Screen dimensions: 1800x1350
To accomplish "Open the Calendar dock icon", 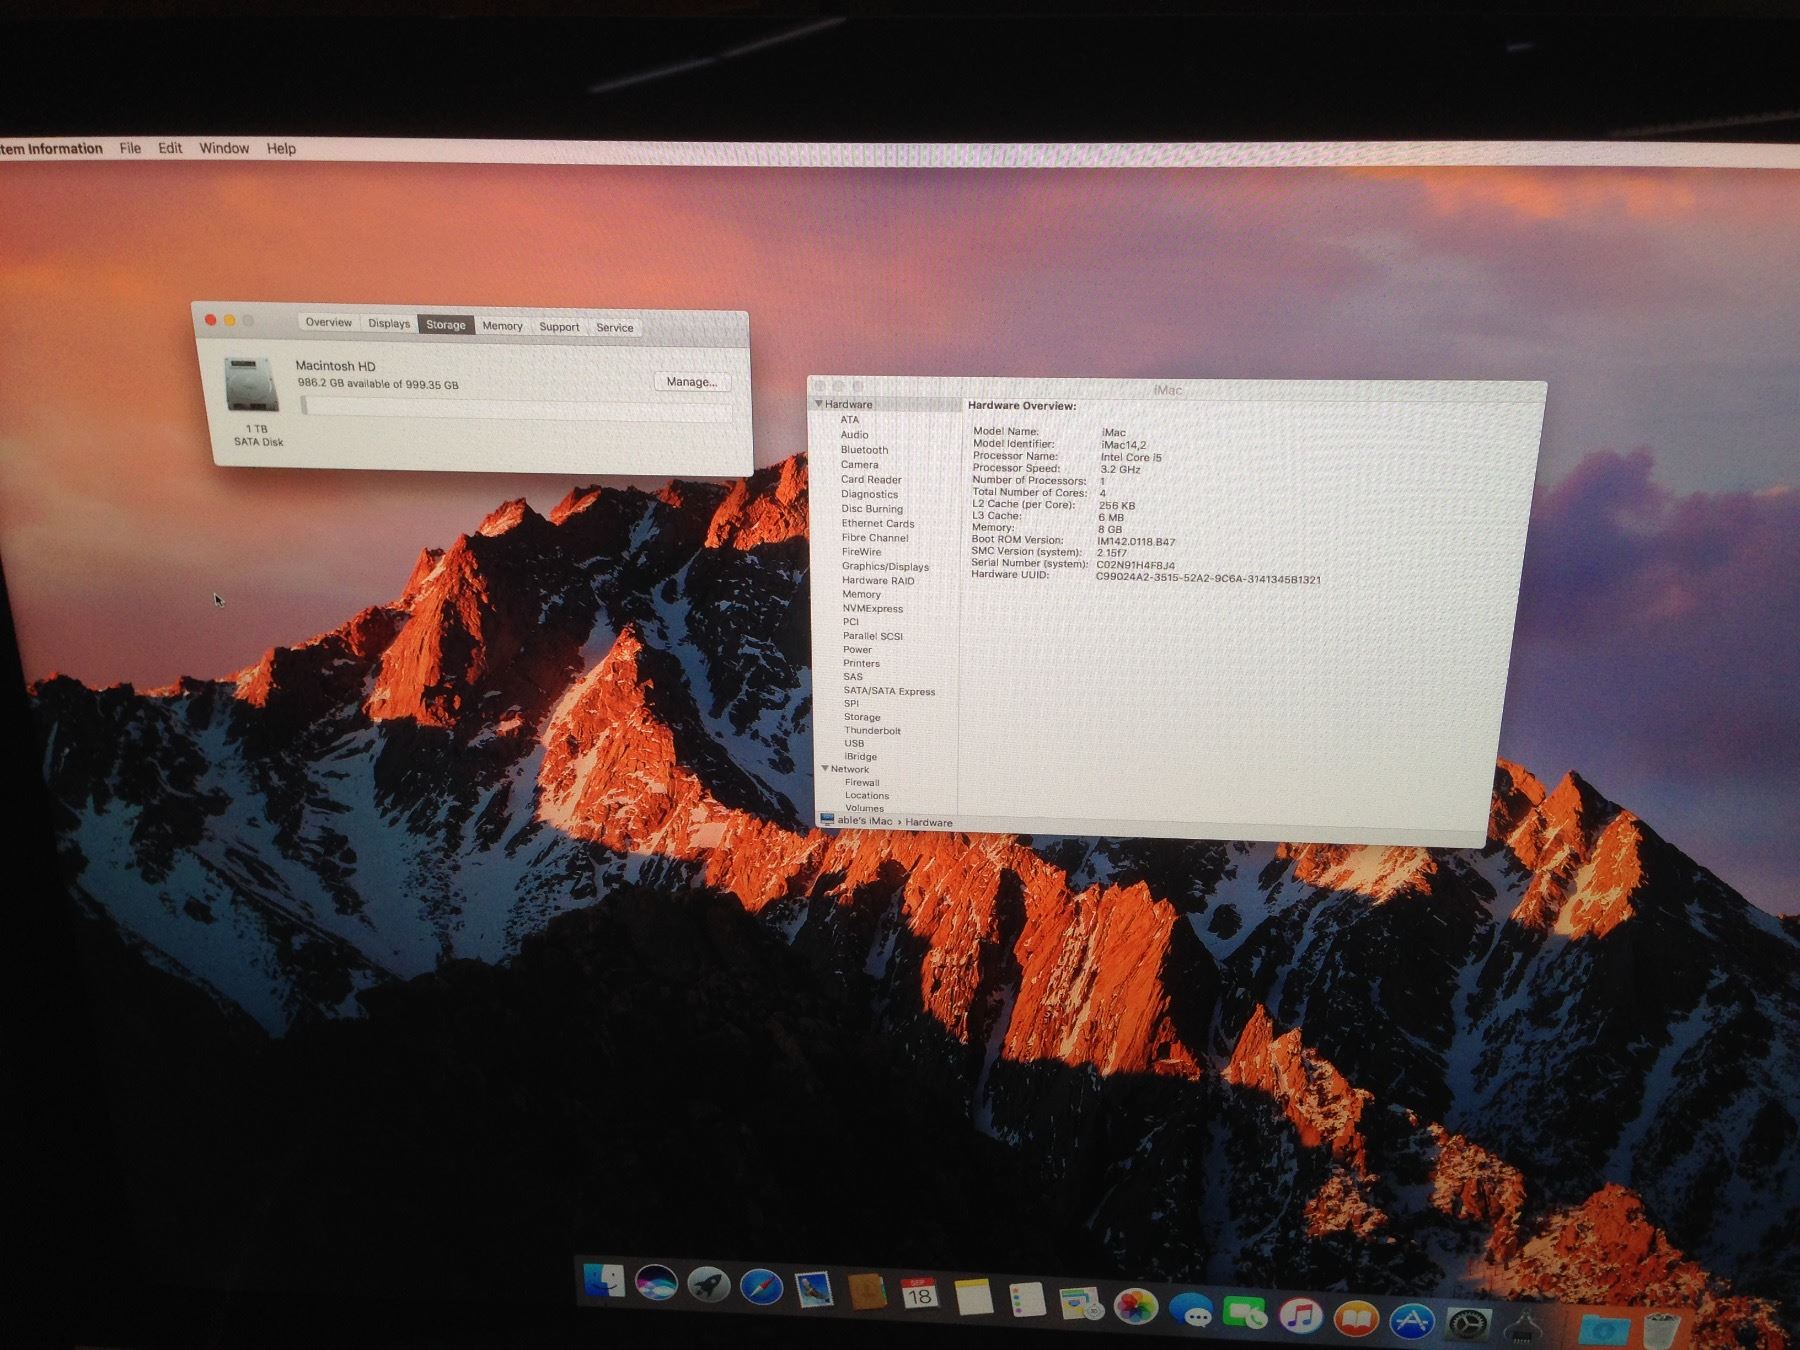I will pyautogui.click(x=919, y=1294).
